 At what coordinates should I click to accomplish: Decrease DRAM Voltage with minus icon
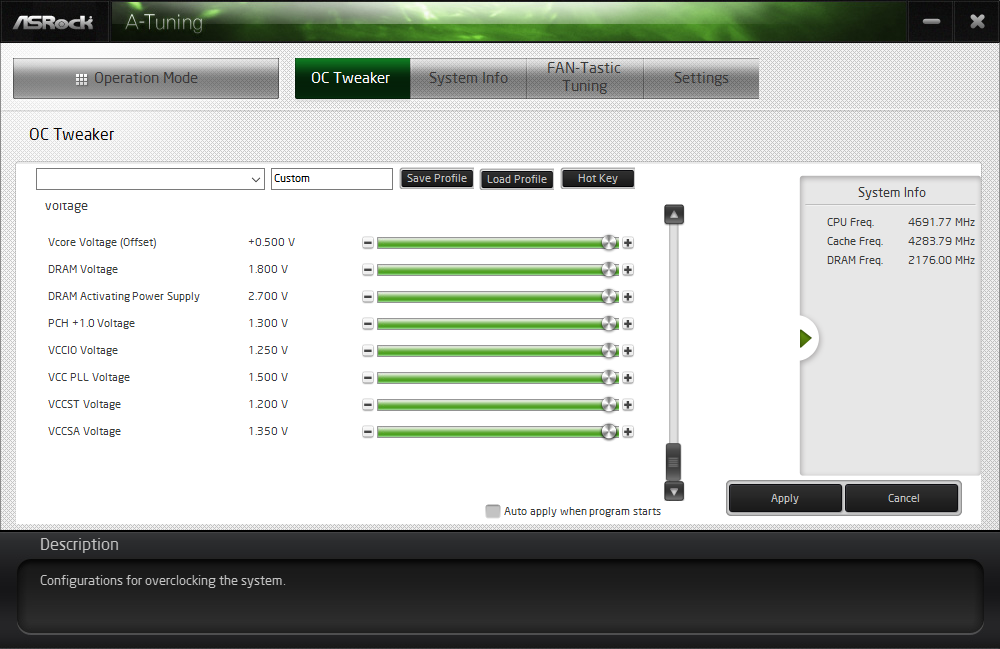(368, 270)
